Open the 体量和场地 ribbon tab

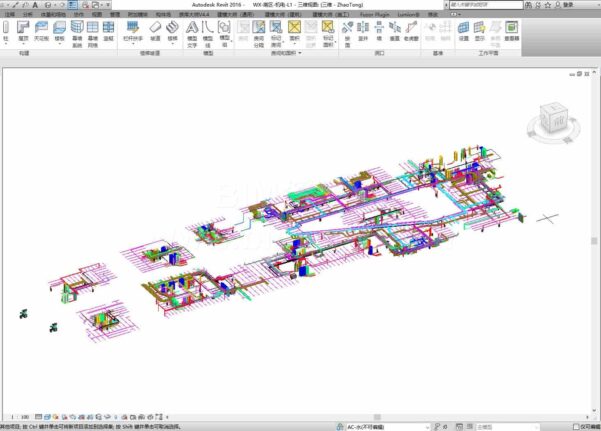coord(53,15)
